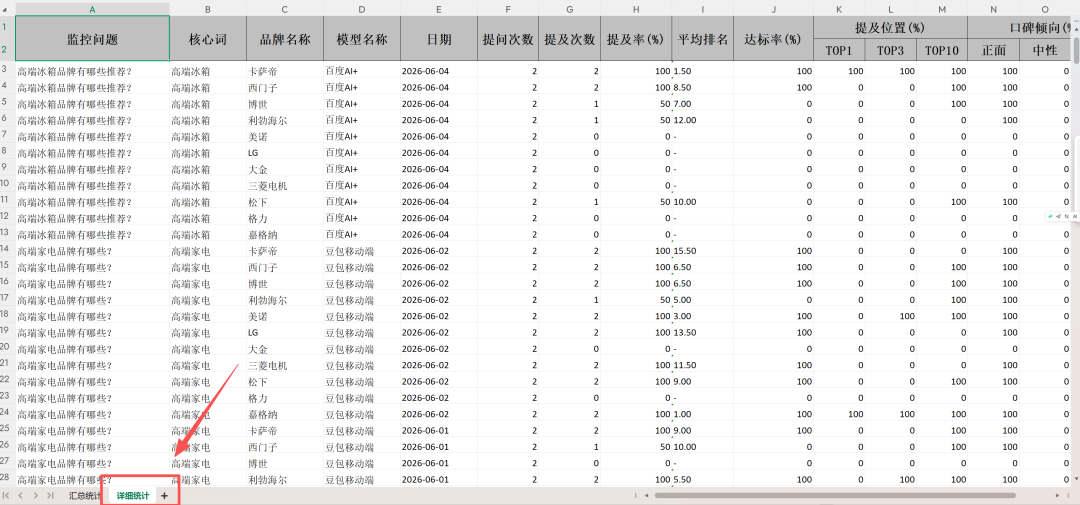Click horizontal scrollbar right arrow
Image resolution: width=1080 pixels, height=505 pixels.
(1057, 495)
